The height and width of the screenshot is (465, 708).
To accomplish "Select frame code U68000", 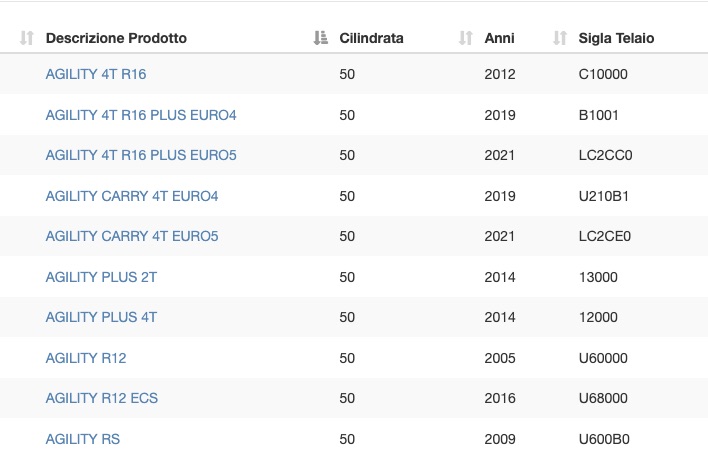I will click(603, 398).
